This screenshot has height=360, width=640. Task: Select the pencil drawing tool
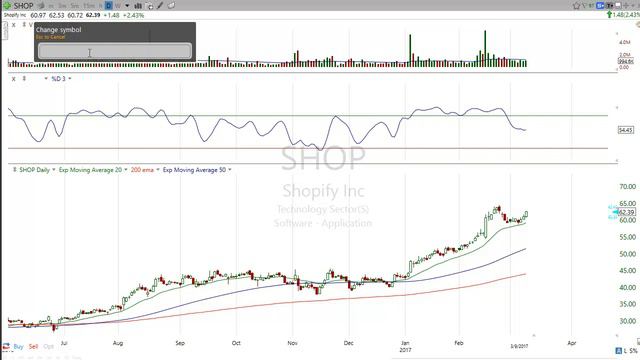click(x=160, y=6)
